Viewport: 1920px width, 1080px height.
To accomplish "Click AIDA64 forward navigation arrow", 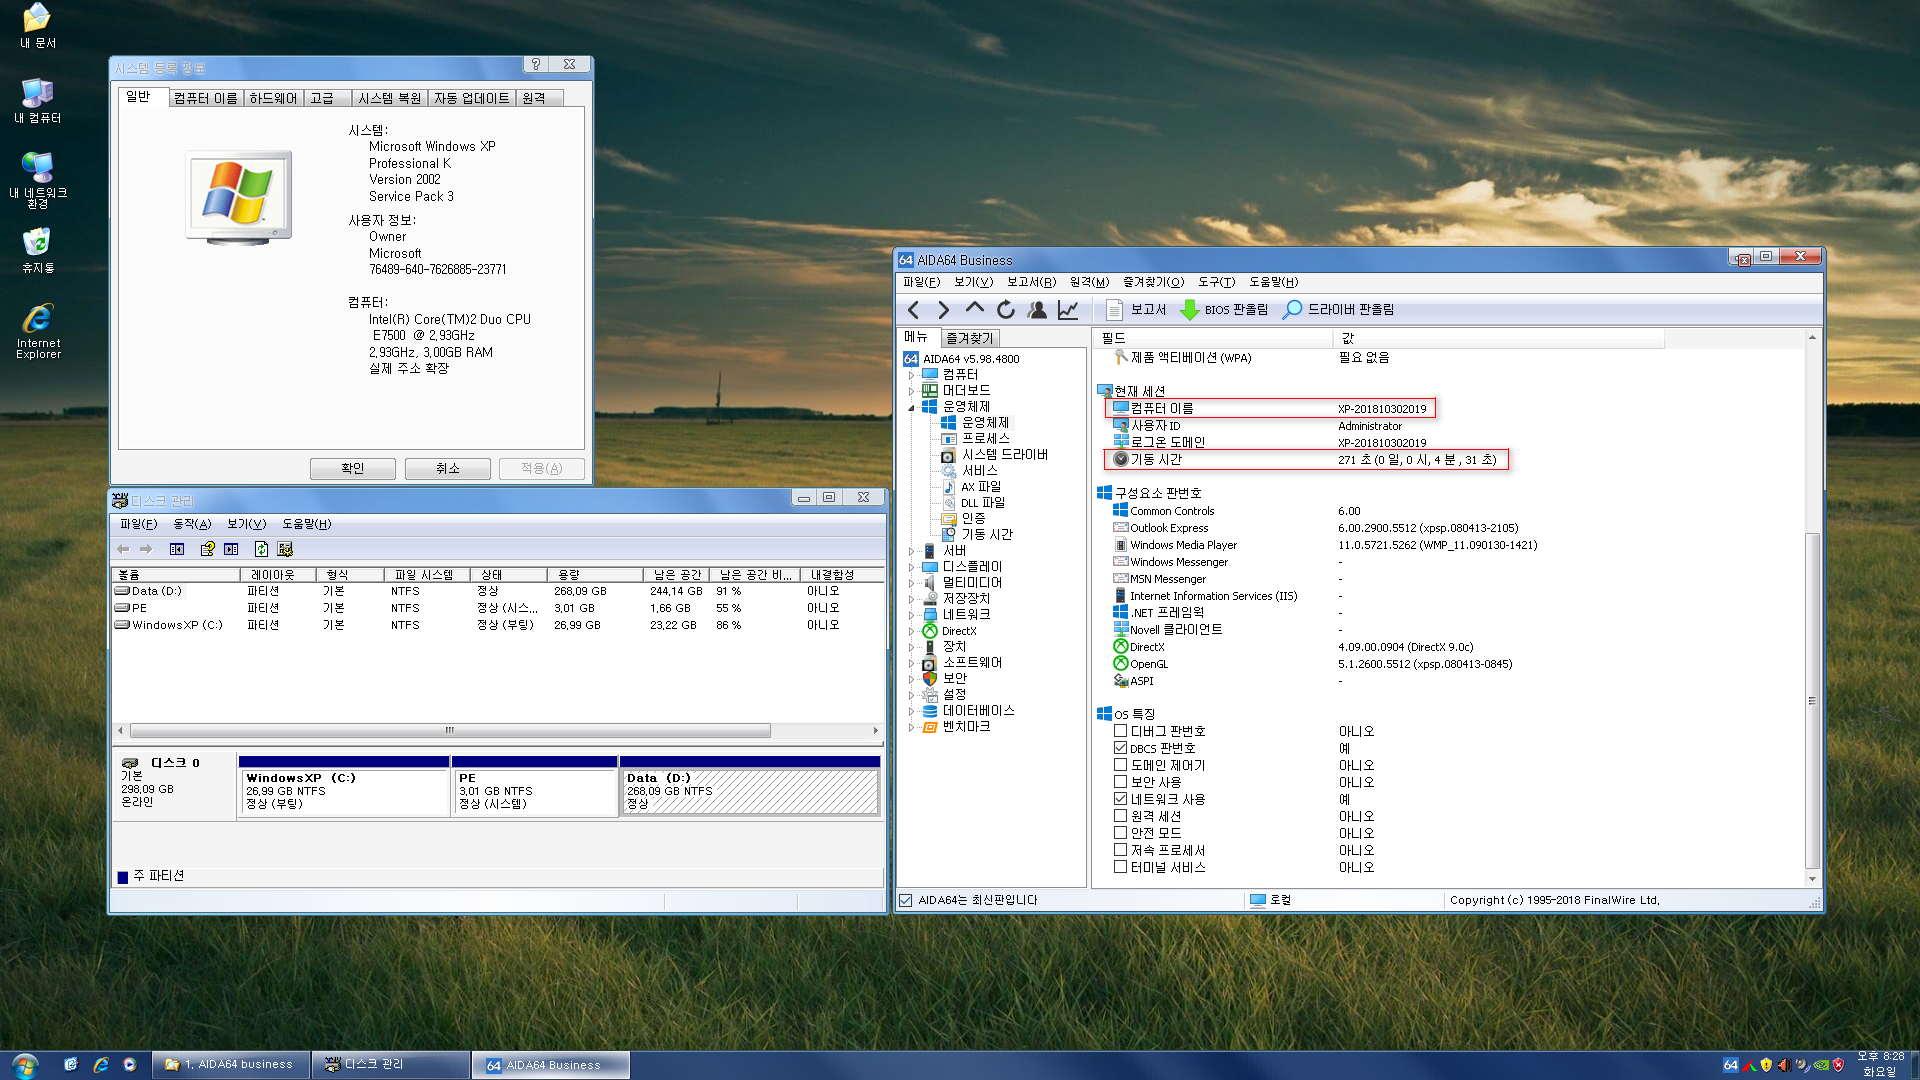I will pos(943,310).
